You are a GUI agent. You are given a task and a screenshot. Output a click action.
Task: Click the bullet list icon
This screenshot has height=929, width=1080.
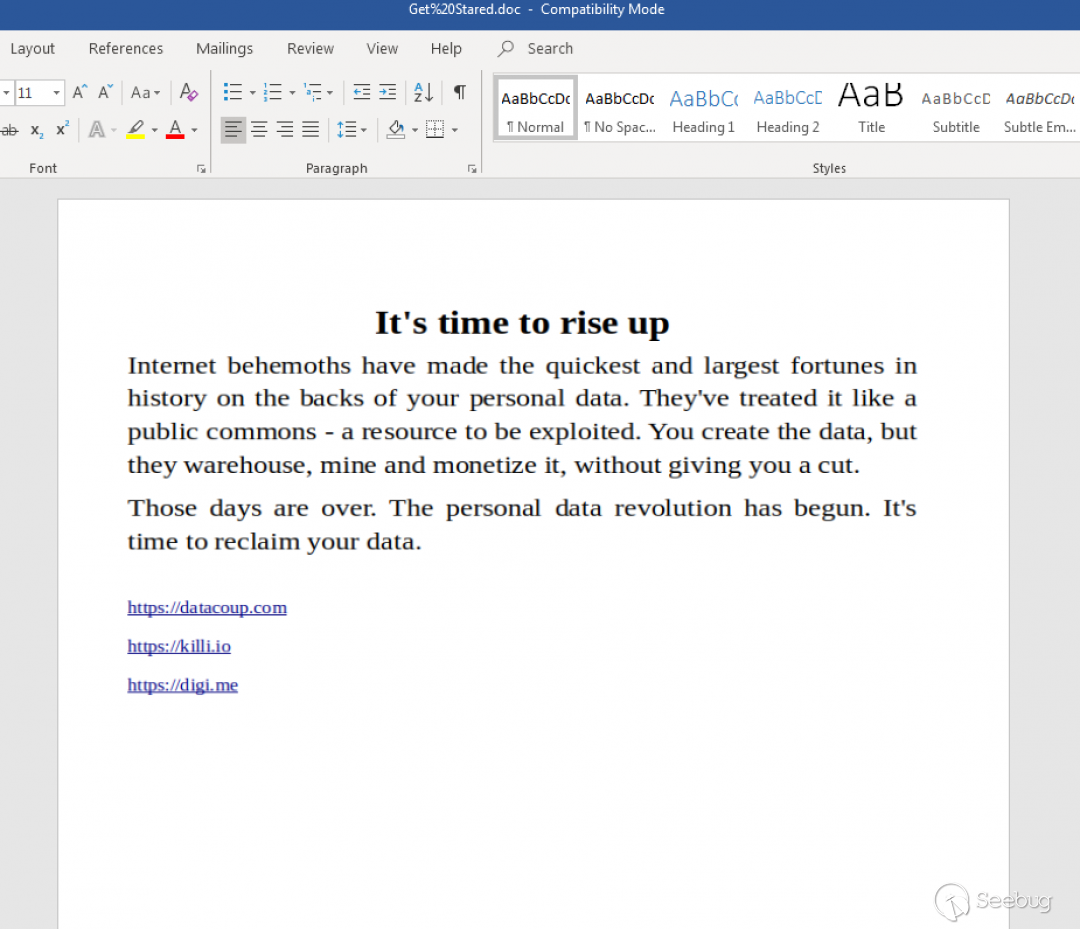click(233, 93)
